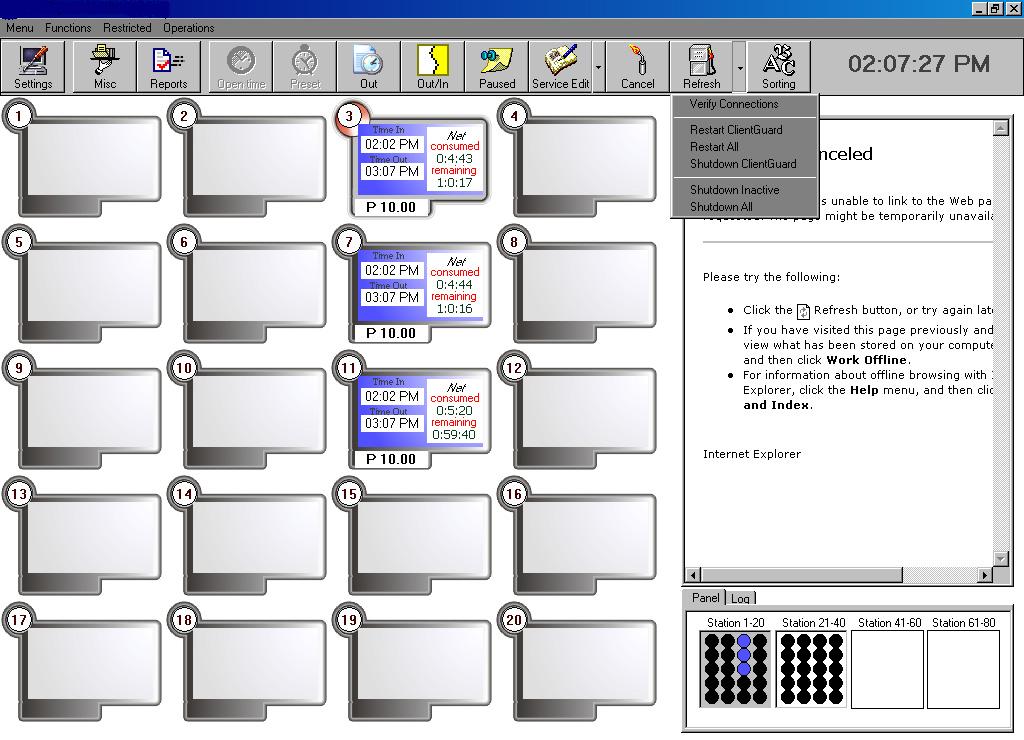The width and height of the screenshot is (1024, 740).
Task: Open the Functions menu
Action: coord(68,27)
